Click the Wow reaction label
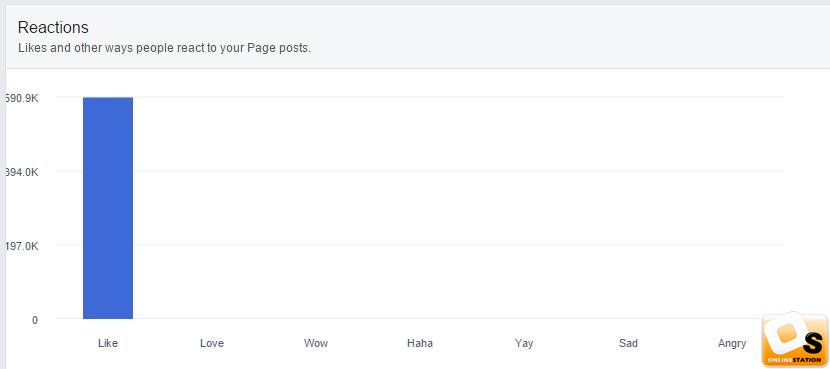 pyautogui.click(x=316, y=343)
